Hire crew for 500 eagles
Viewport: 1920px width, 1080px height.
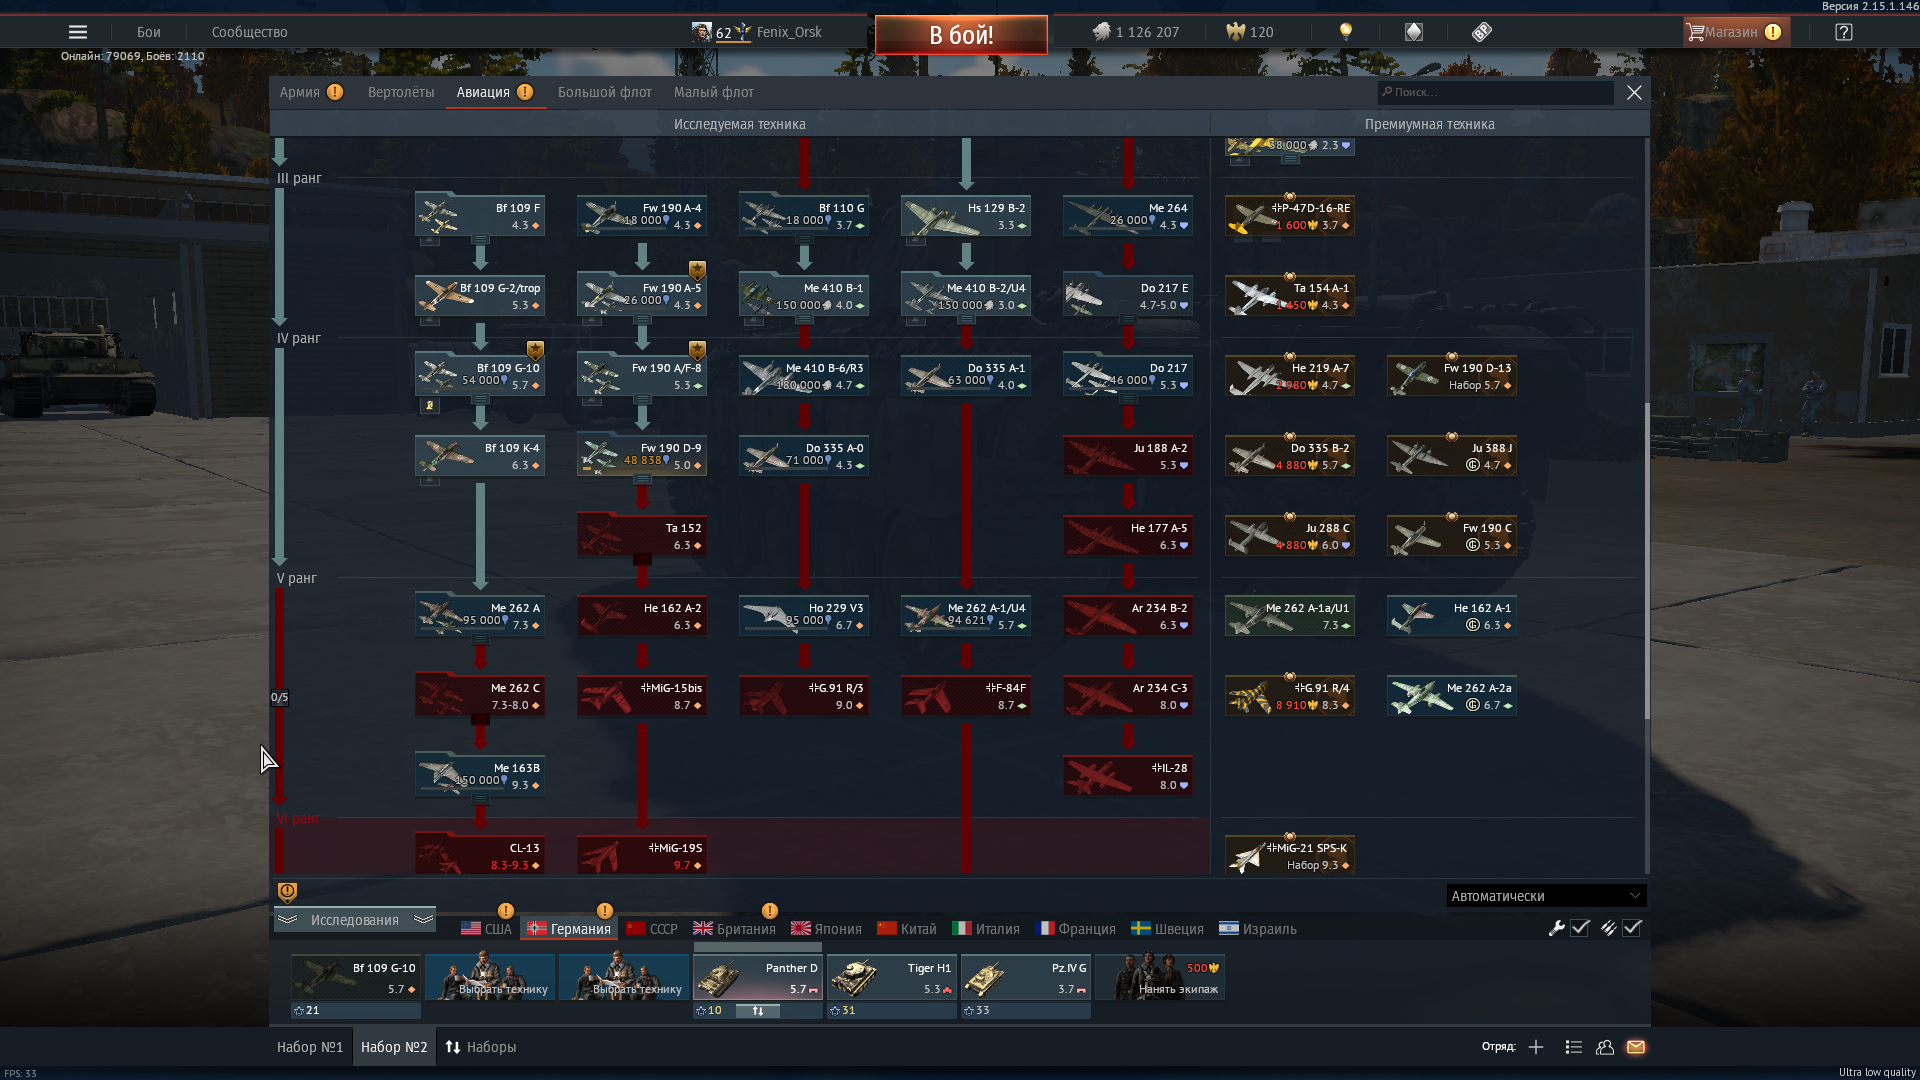tap(1160, 978)
